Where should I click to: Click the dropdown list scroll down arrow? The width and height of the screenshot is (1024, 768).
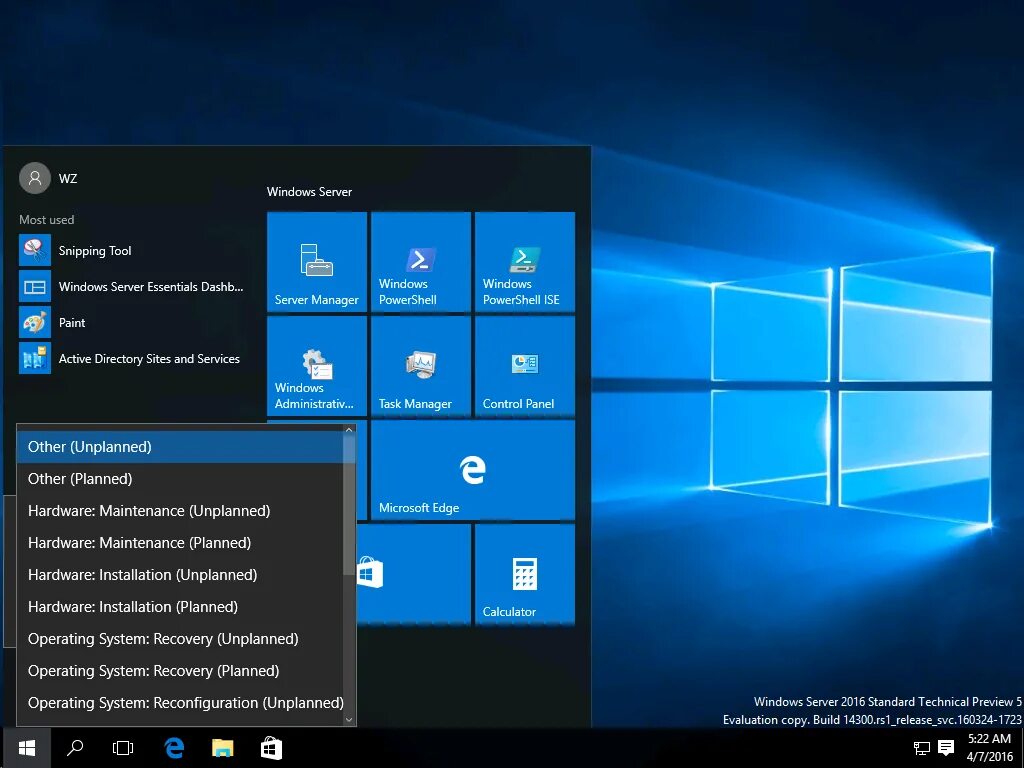pyautogui.click(x=349, y=720)
